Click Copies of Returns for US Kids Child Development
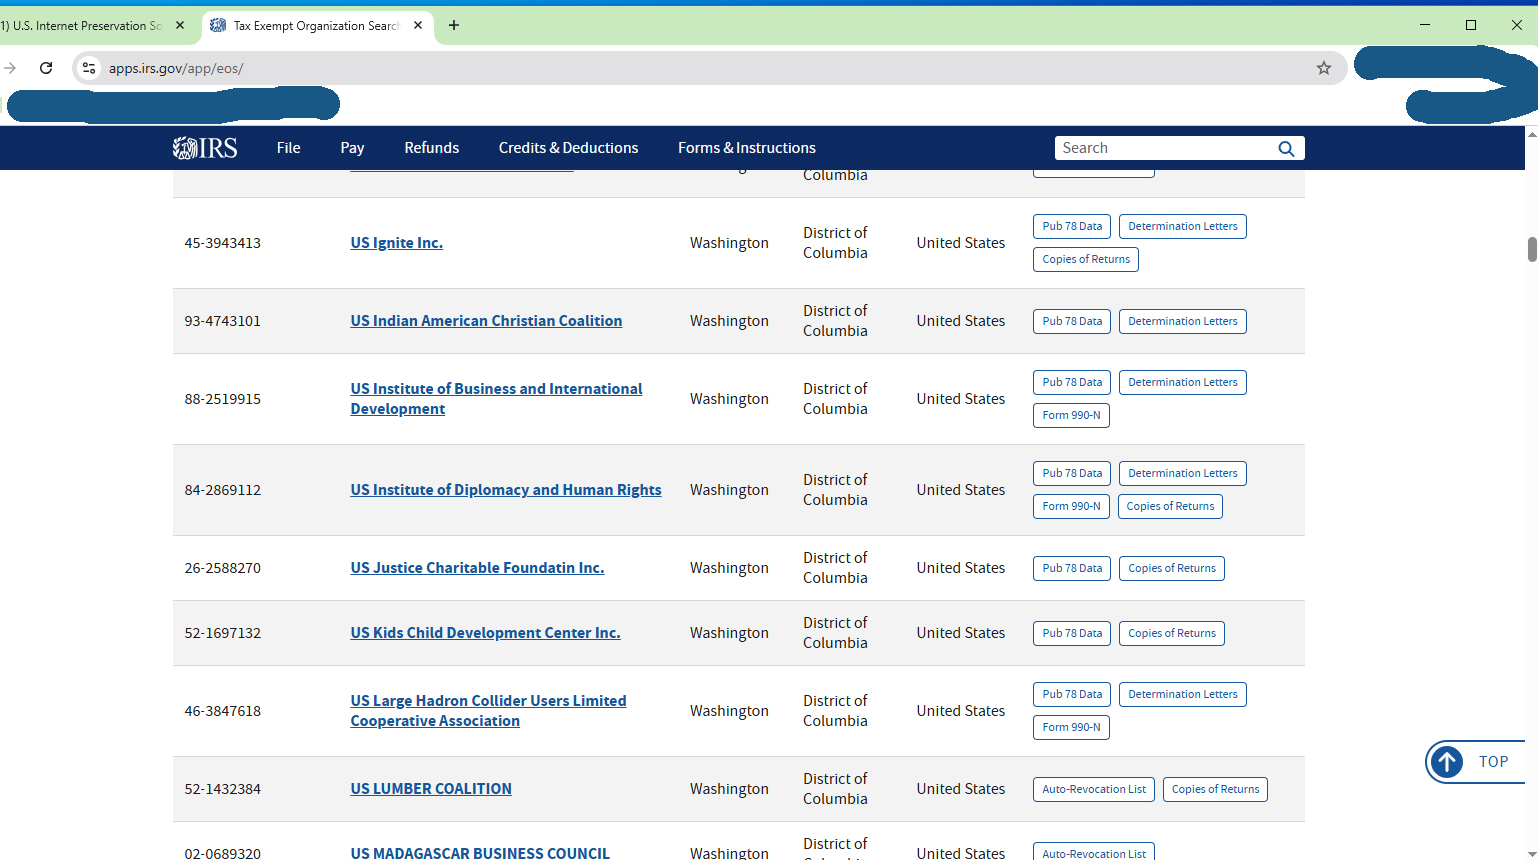 1172,634
